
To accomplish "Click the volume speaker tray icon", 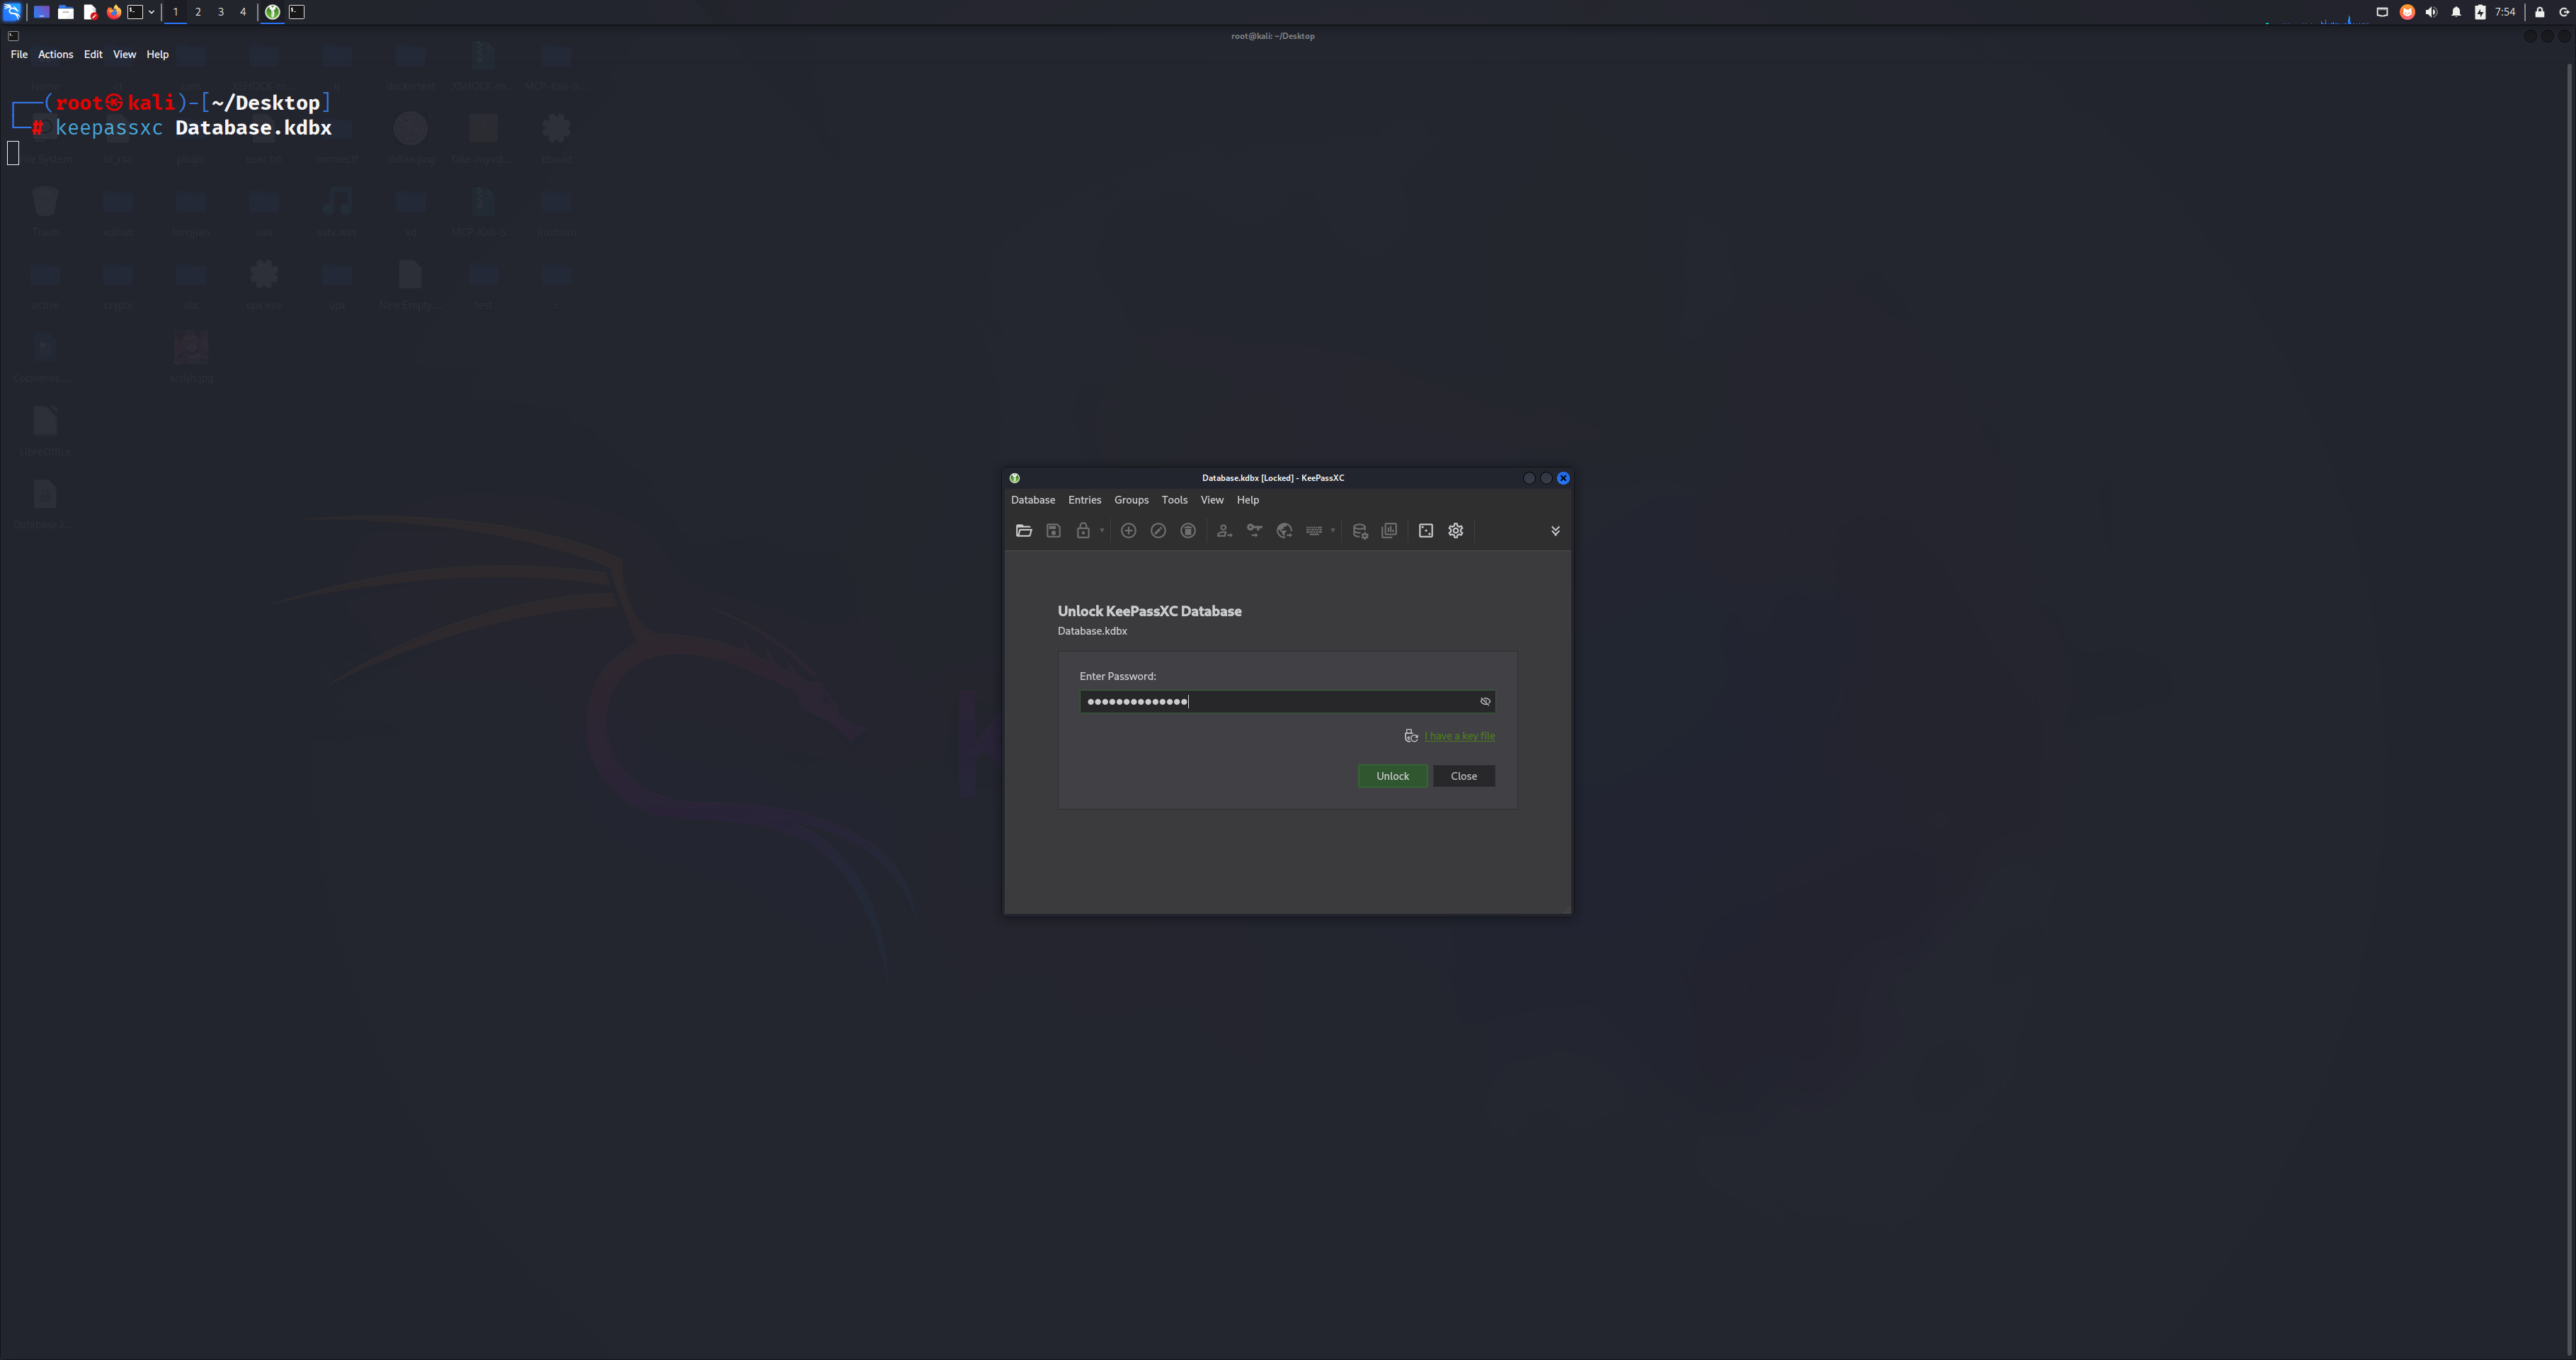I will [2431, 12].
